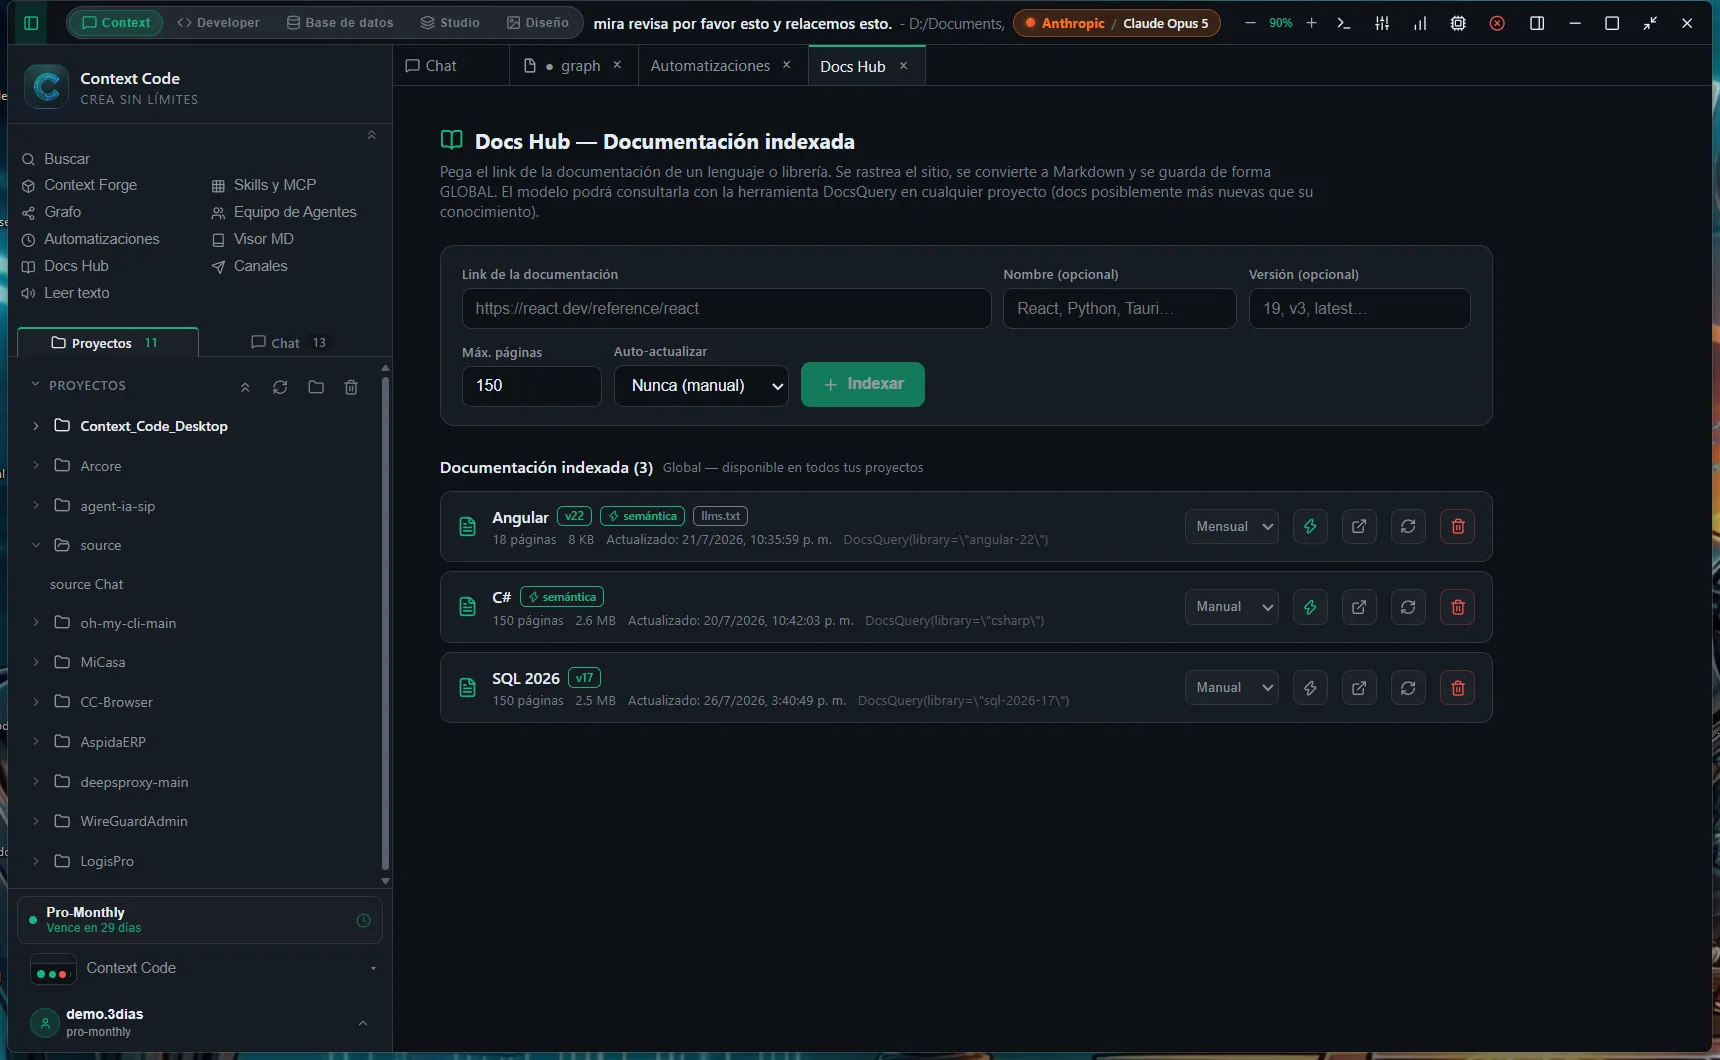The image size is (1720, 1060).
Task: Zoom out with the minus icon
Action: tap(1250, 23)
